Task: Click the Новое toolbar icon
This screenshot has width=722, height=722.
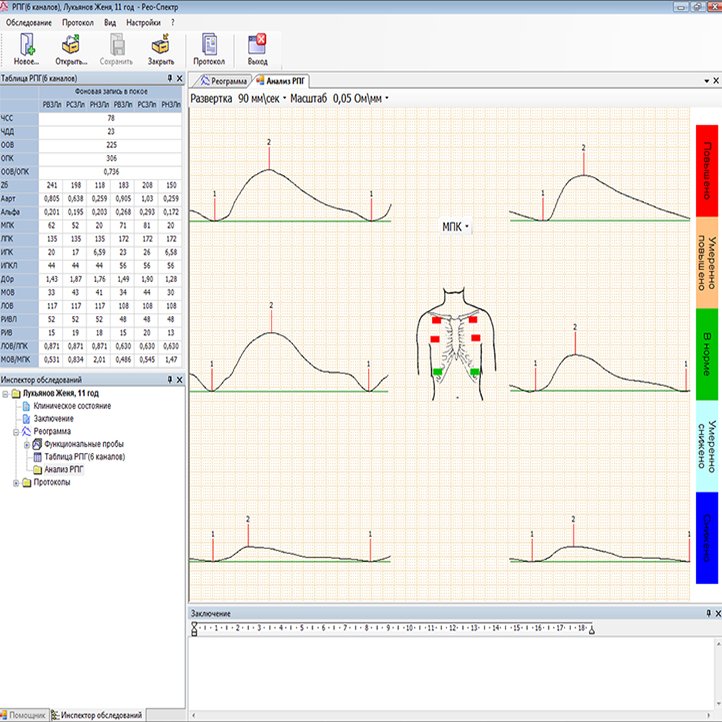Action: point(27,49)
